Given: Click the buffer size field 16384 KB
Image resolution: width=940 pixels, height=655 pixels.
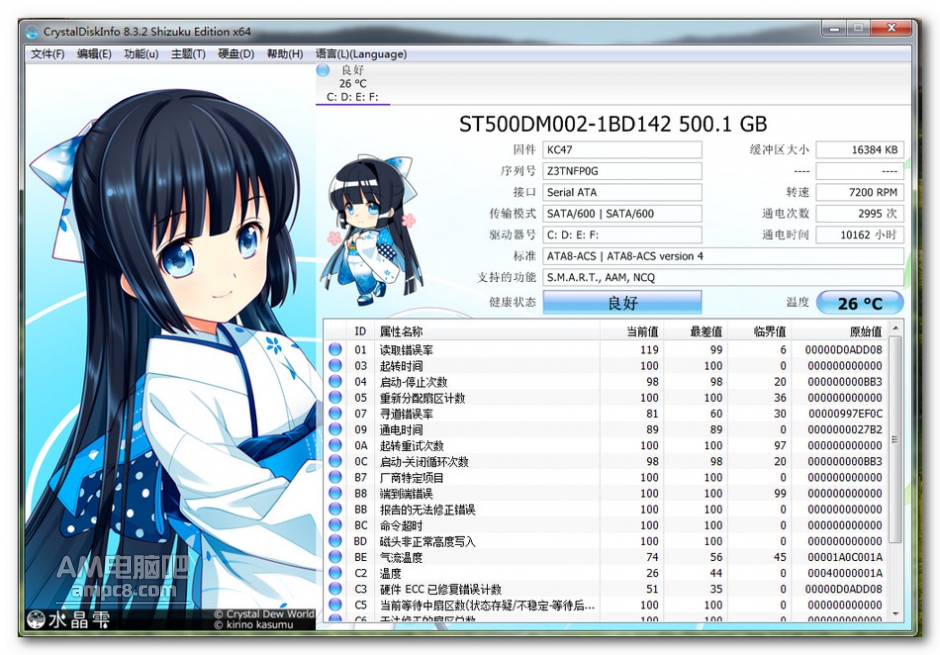Looking at the screenshot, I should 860,150.
